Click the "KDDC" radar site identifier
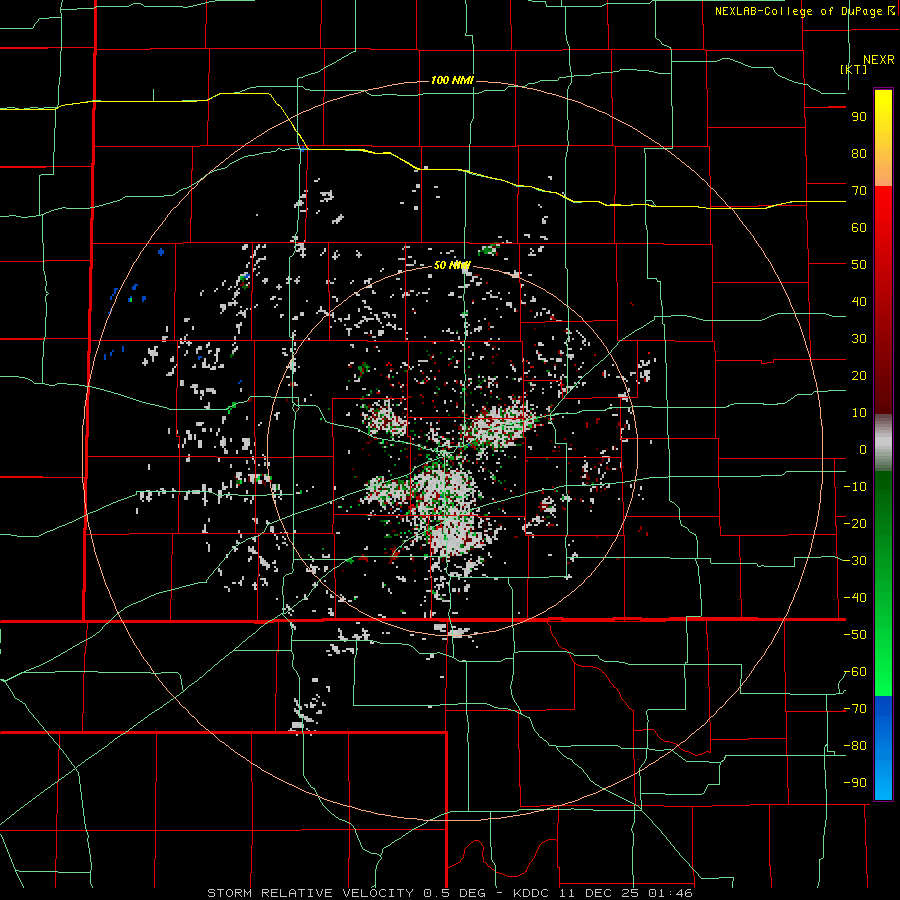The image size is (900, 900). (531, 893)
